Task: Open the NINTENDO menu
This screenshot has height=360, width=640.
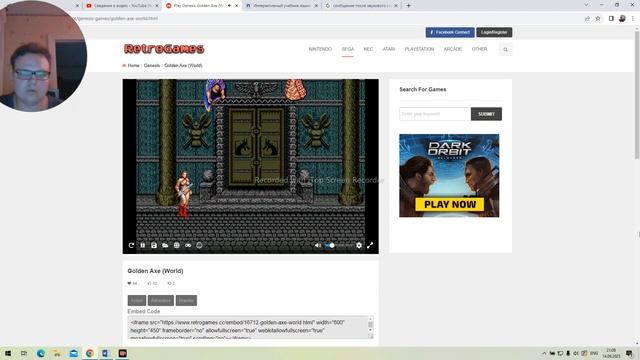Action: (320, 49)
